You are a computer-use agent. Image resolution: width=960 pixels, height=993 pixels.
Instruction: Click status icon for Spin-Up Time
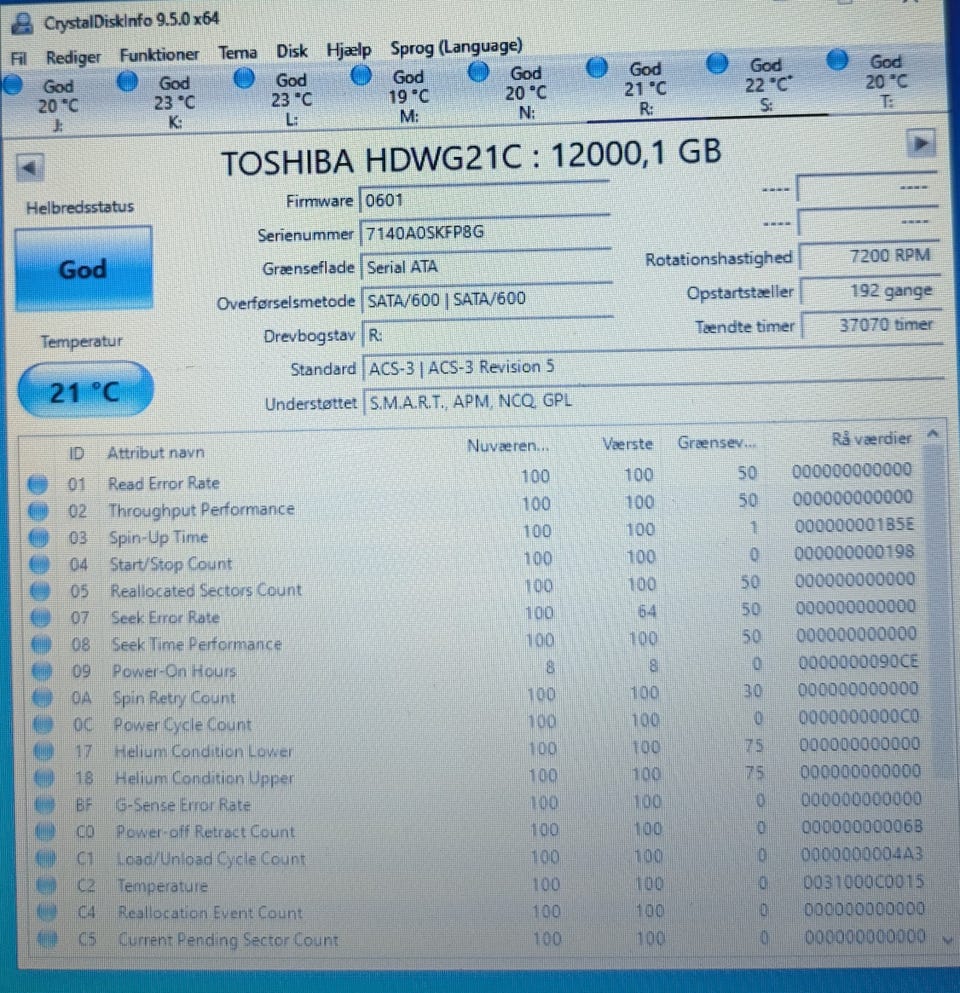39,538
